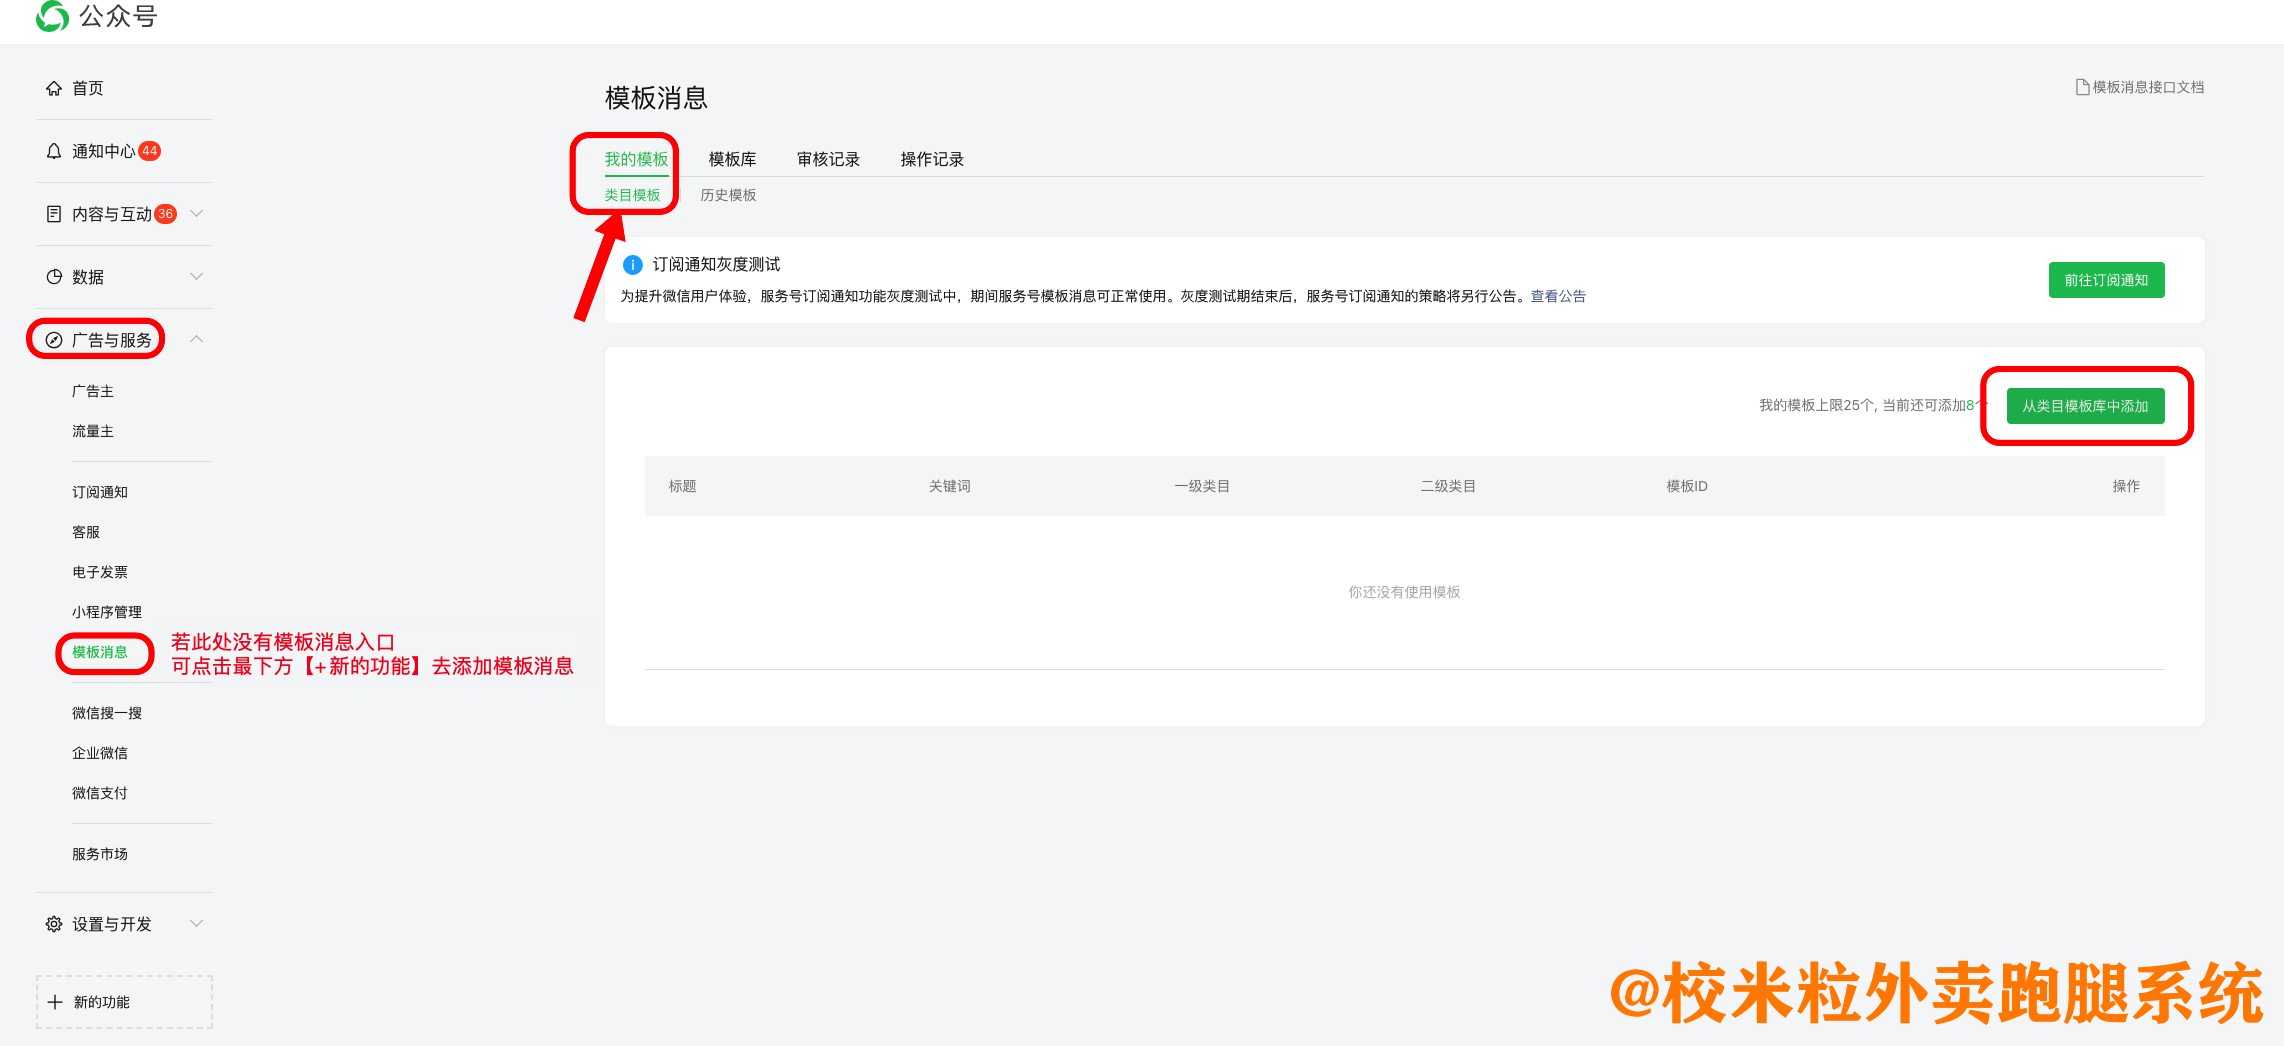Switch to the 模板库 tab
Image resolution: width=2284 pixels, height=1046 pixels.
[x=731, y=158]
